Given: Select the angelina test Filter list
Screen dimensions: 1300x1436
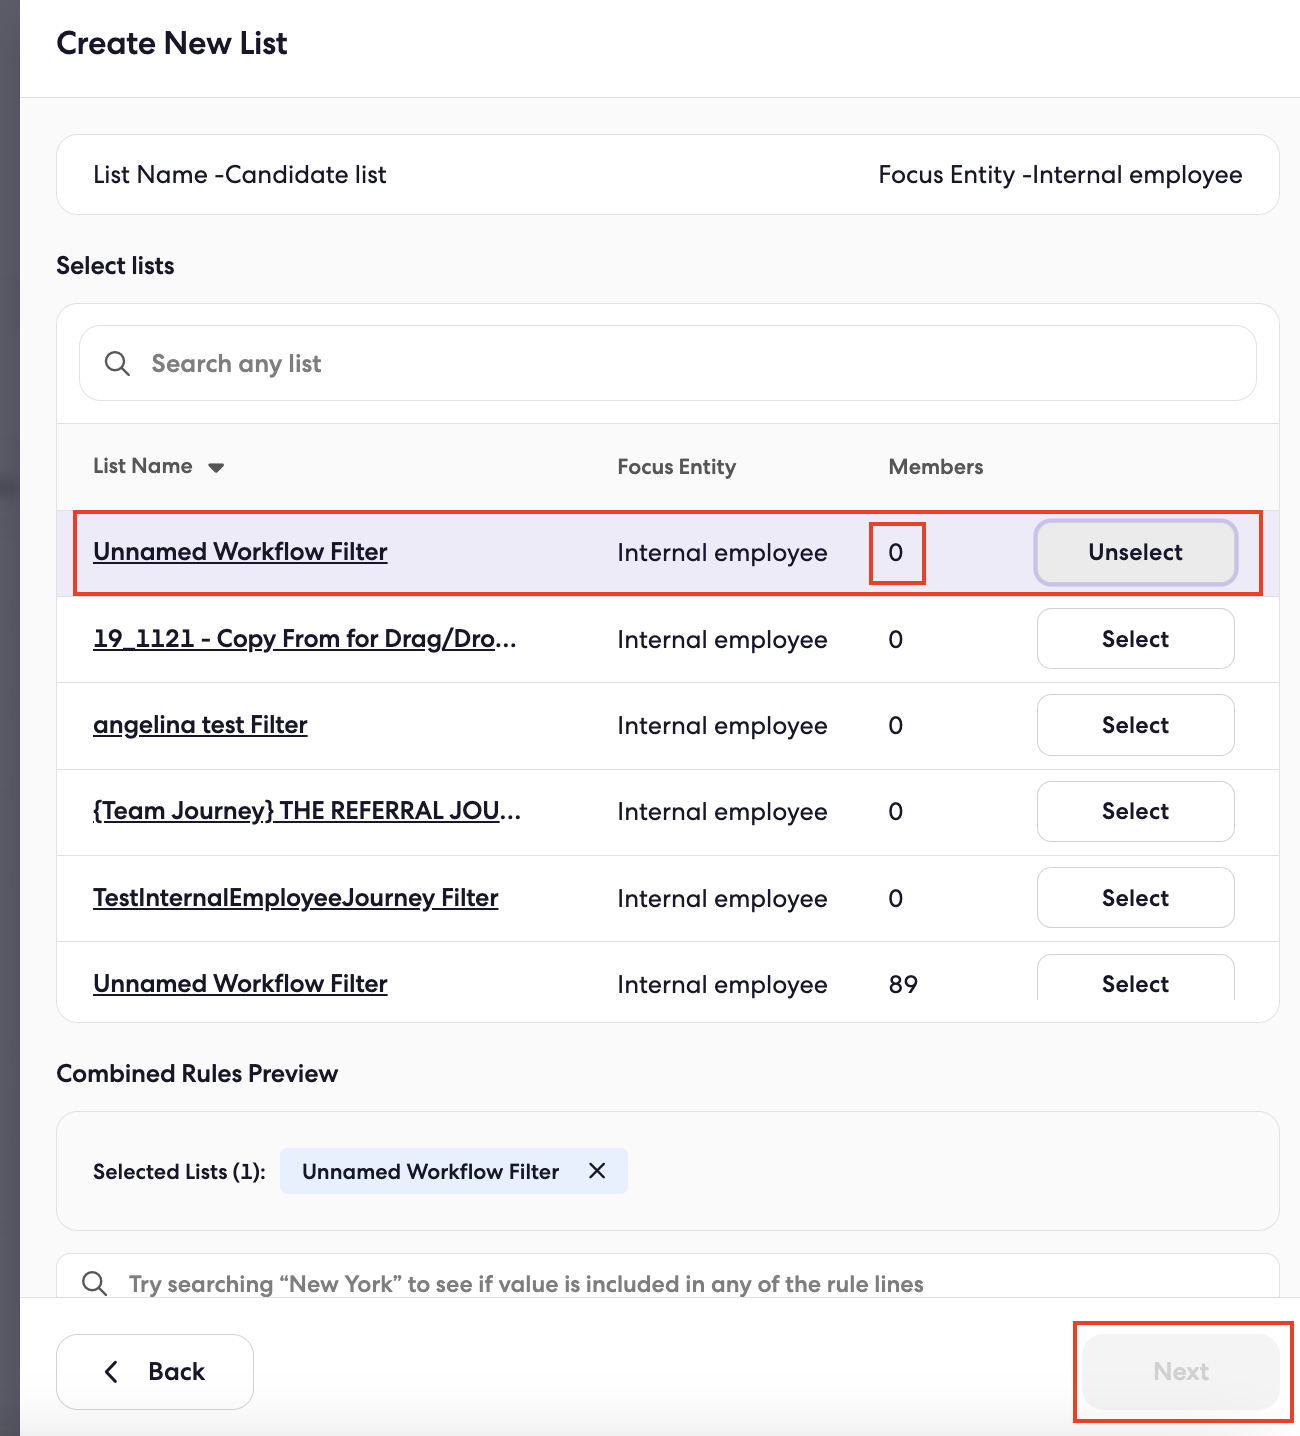Looking at the screenshot, I should pyautogui.click(x=1135, y=725).
